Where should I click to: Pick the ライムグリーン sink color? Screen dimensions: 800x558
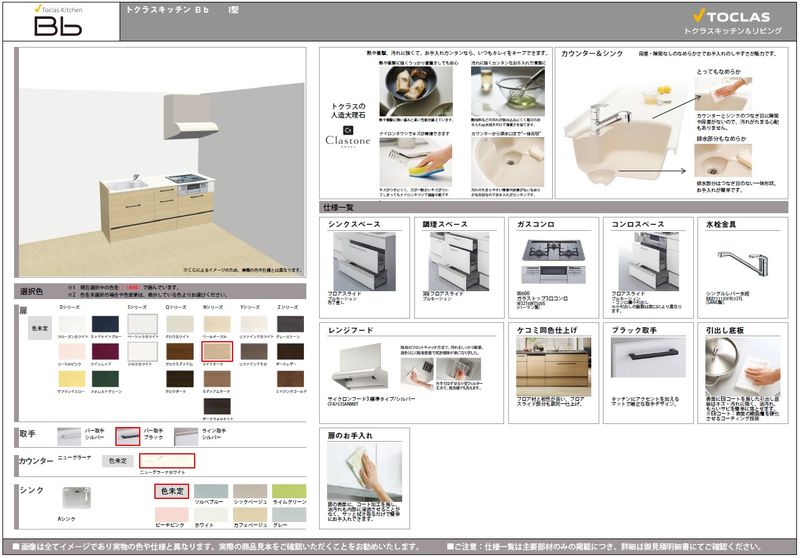click(289, 491)
